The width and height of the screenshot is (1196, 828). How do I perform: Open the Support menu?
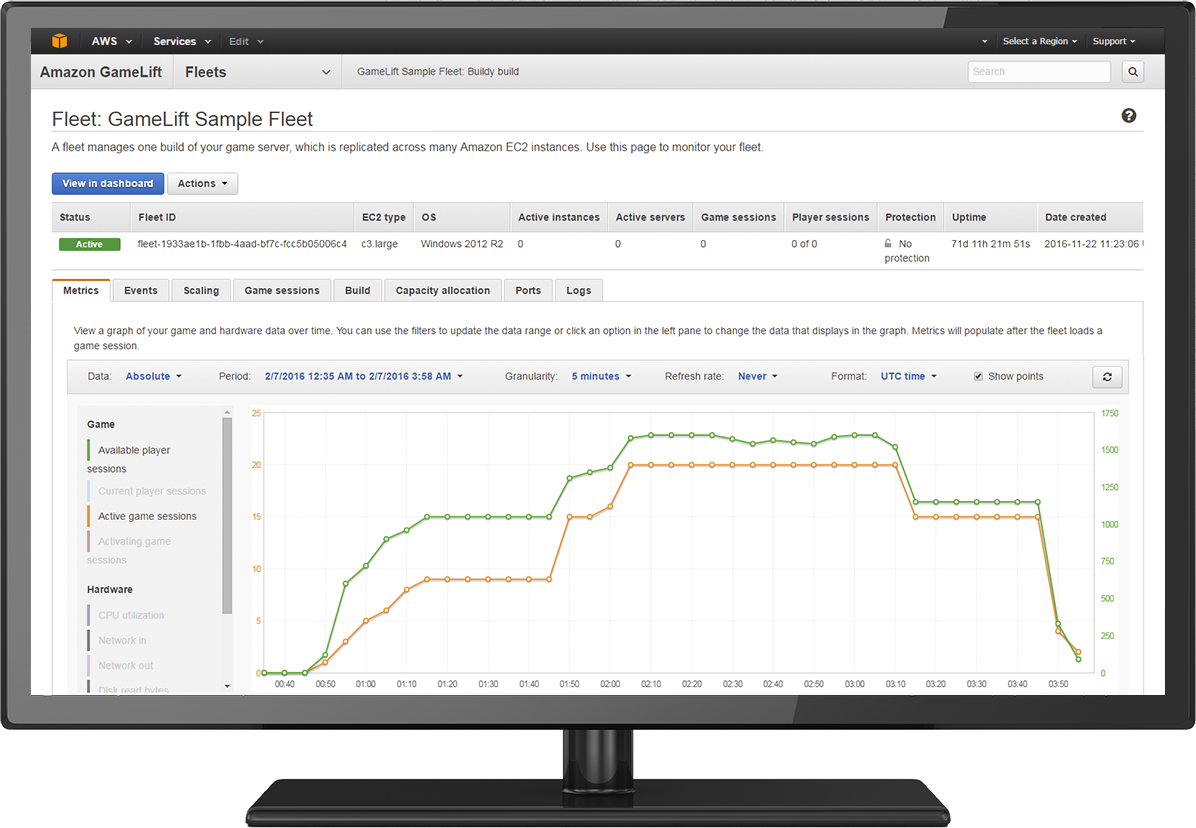[x=1114, y=41]
